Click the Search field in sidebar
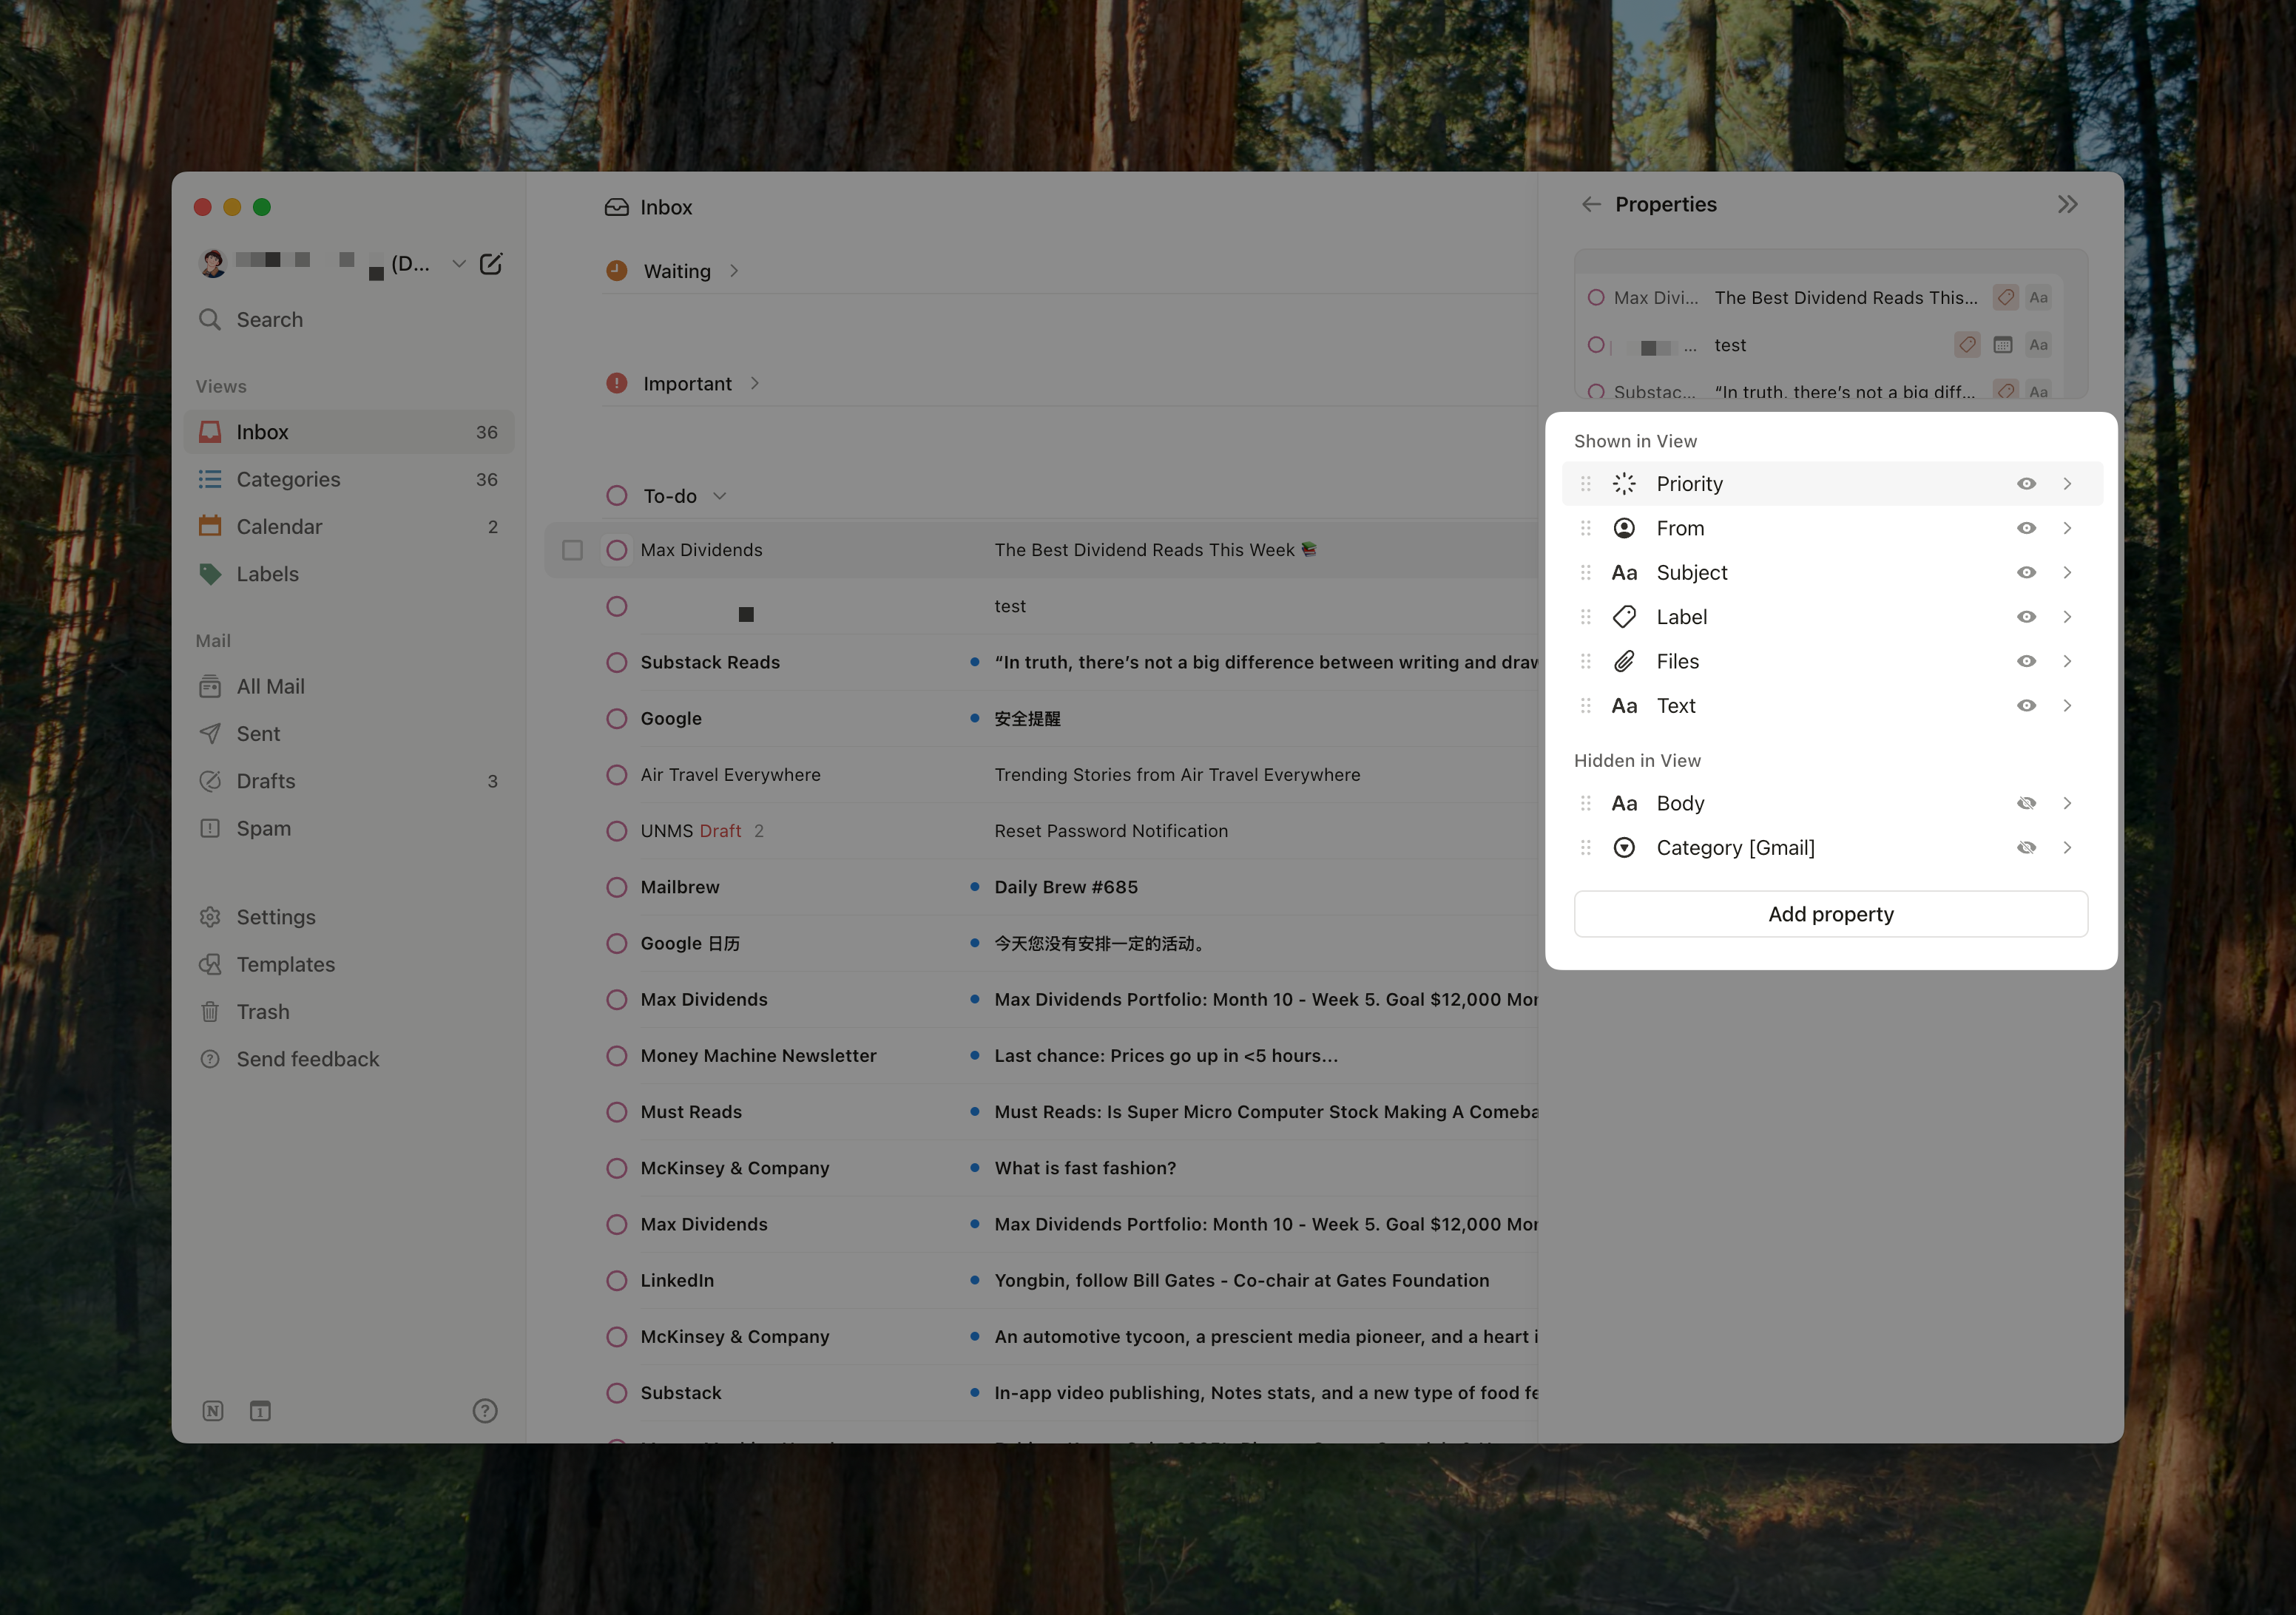The image size is (2296, 1615). (x=269, y=320)
